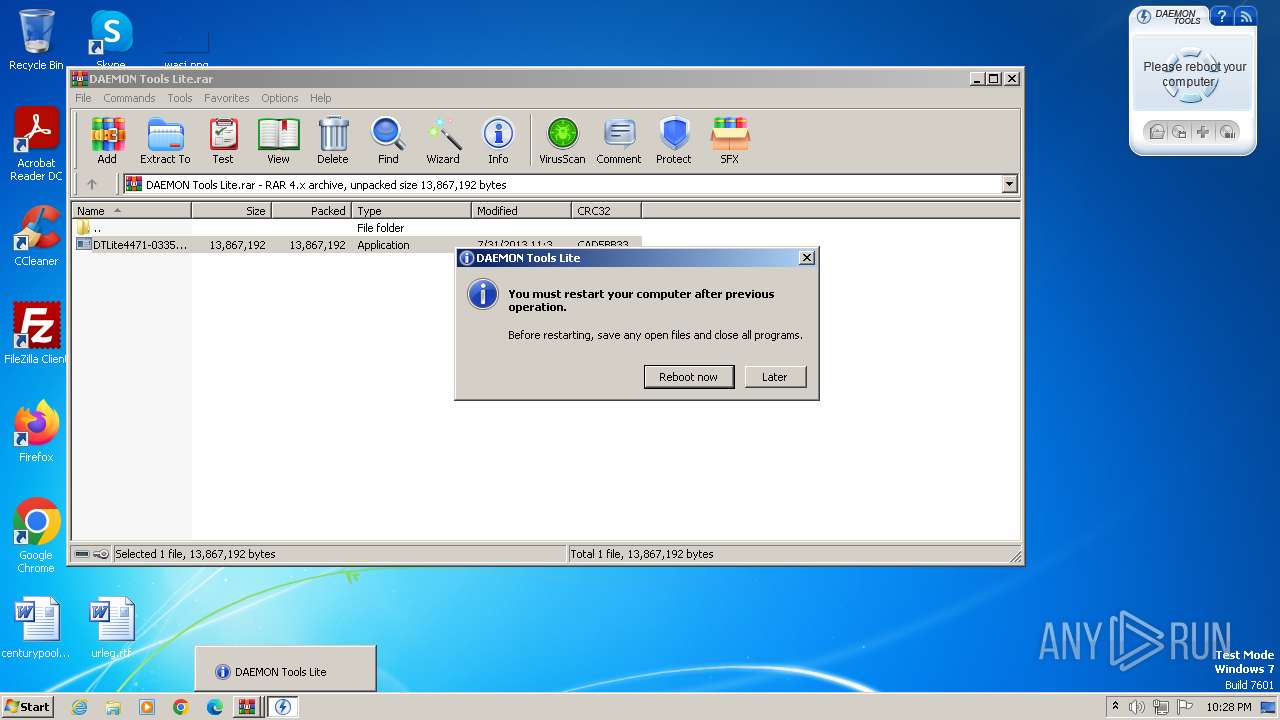Select urleg.rtf document on desktop
This screenshot has height=720, width=1280.
pos(111,629)
